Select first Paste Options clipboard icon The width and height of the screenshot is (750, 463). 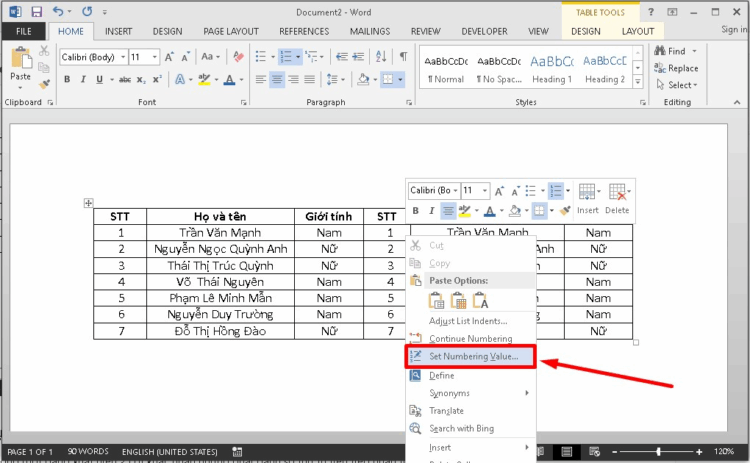click(437, 299)
